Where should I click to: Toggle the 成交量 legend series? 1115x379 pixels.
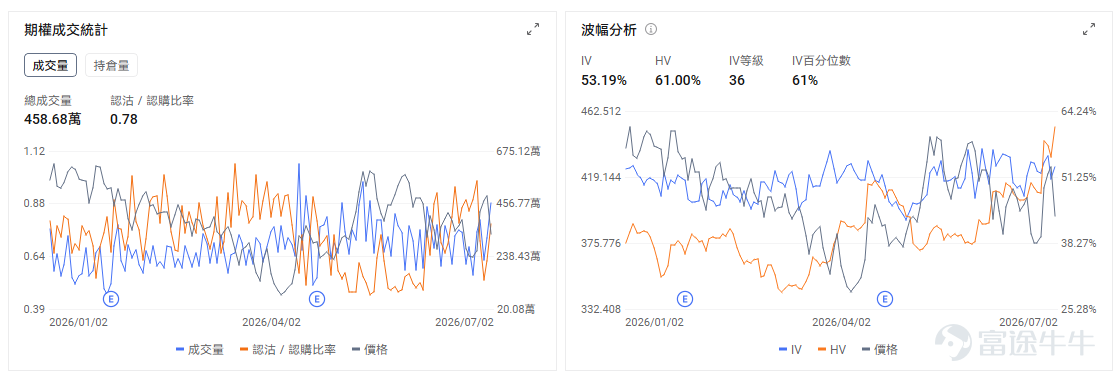tap(200, 349)
